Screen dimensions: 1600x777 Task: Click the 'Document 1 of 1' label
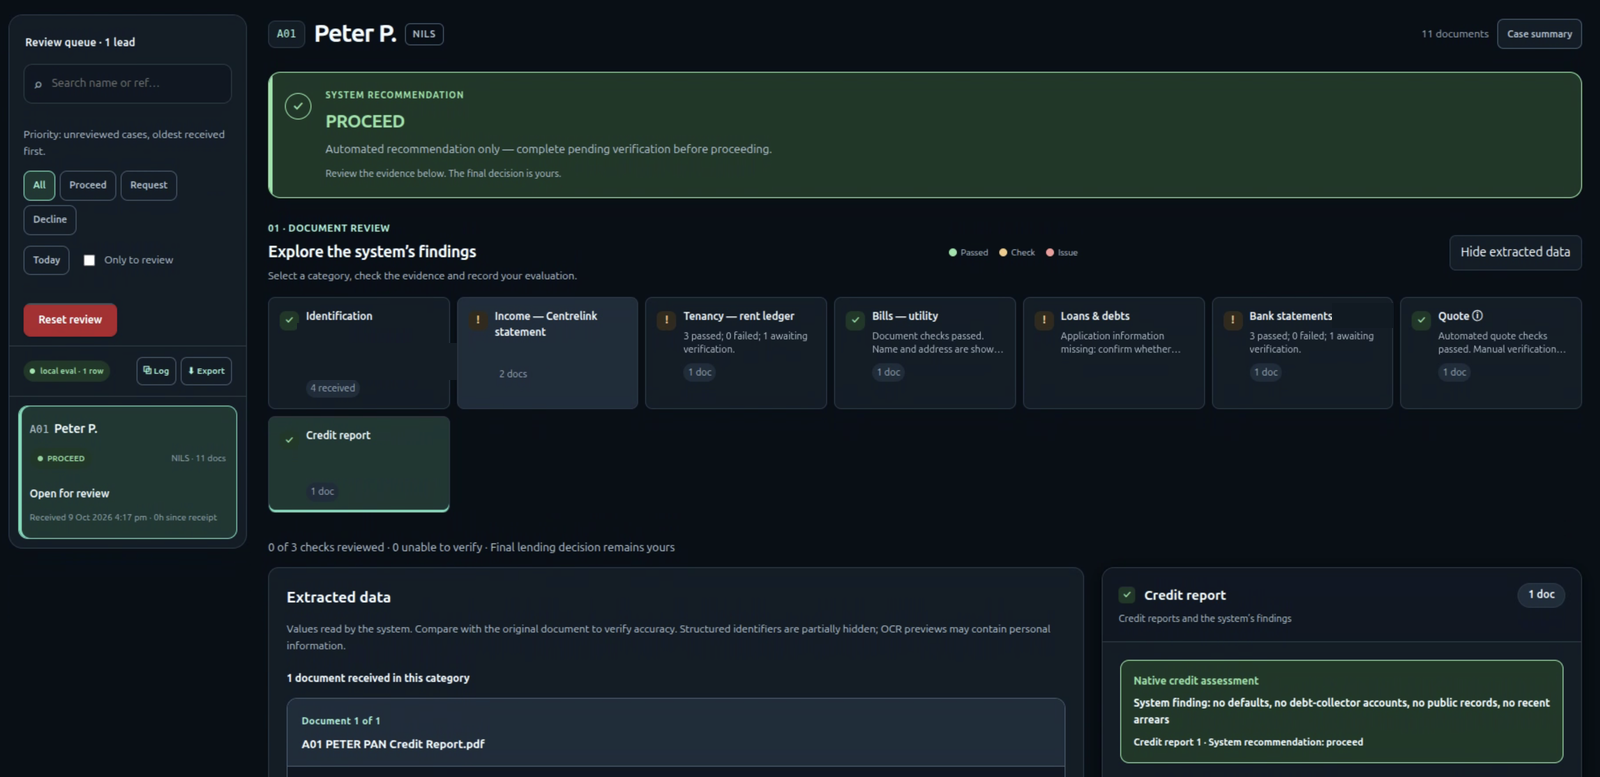click(x=341, y=721)
